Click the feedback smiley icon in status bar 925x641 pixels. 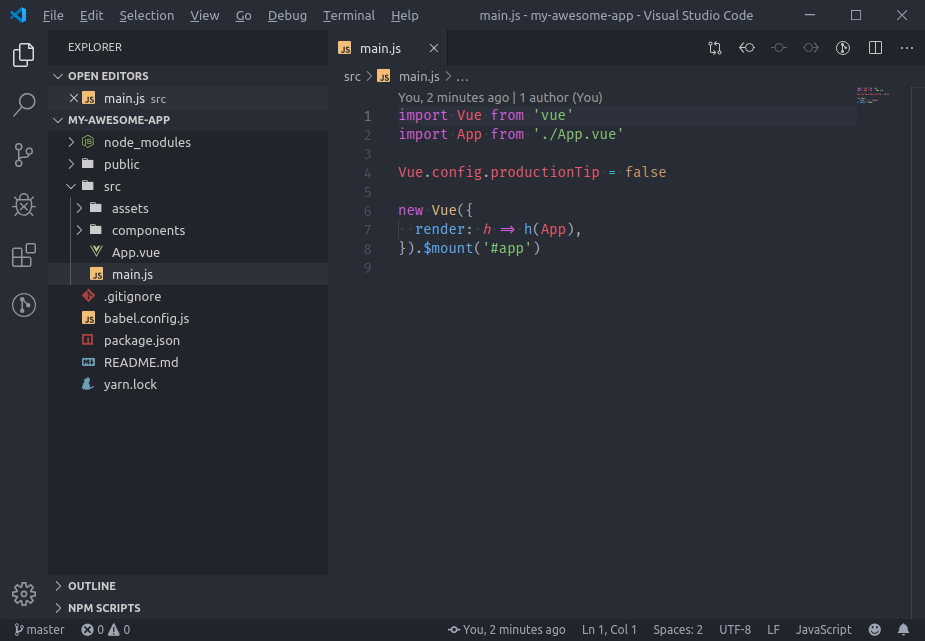click(875, 630)
